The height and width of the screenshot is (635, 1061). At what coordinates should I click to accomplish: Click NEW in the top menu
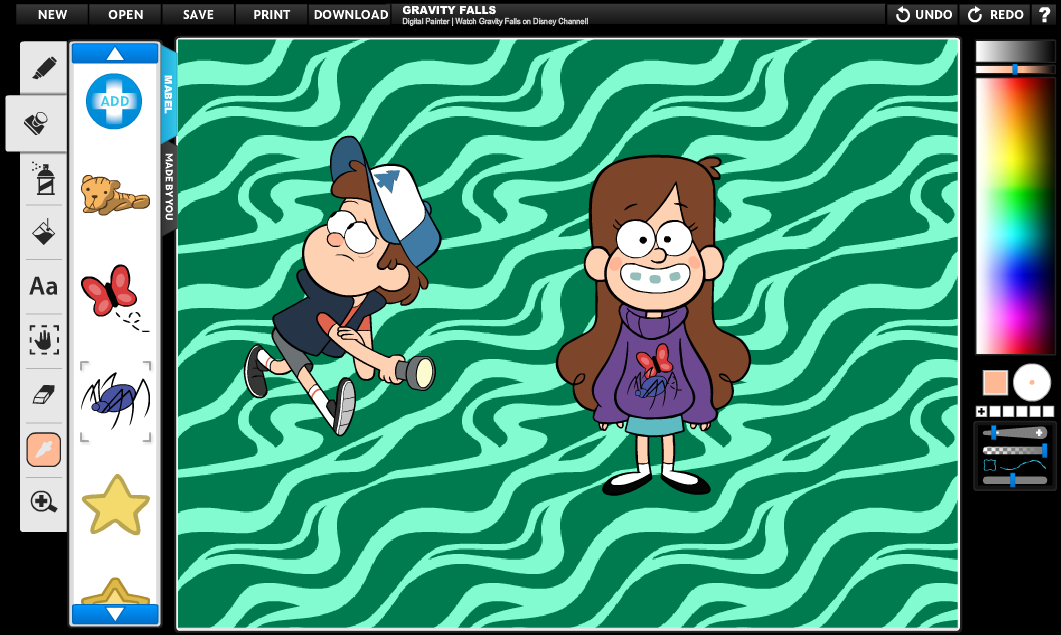point(52,14)
